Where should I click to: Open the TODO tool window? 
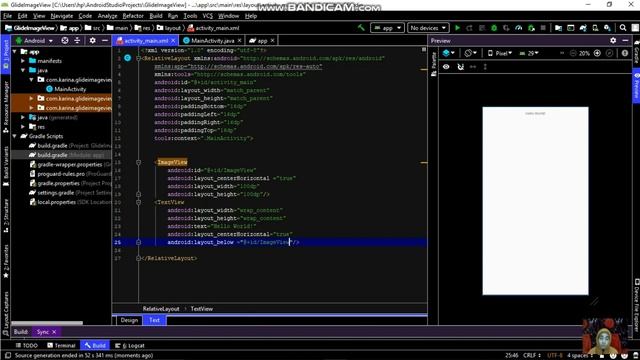pos(27,345)
